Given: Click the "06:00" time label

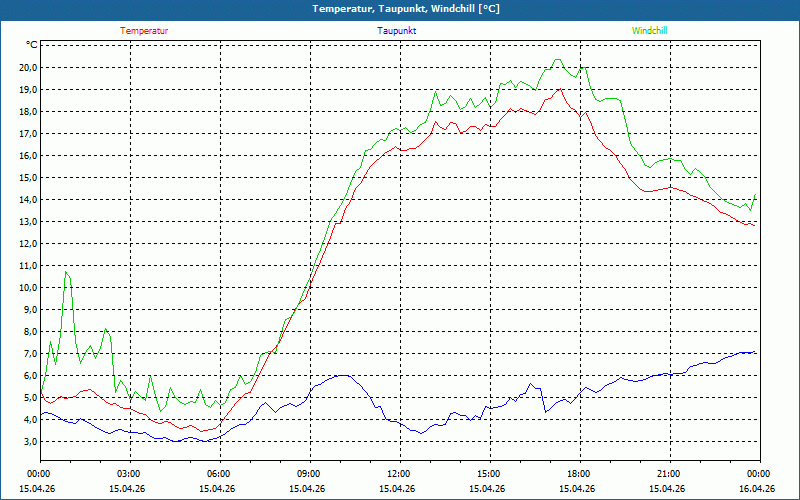Looking at the screenshot, I should click(x=220, y=473).
